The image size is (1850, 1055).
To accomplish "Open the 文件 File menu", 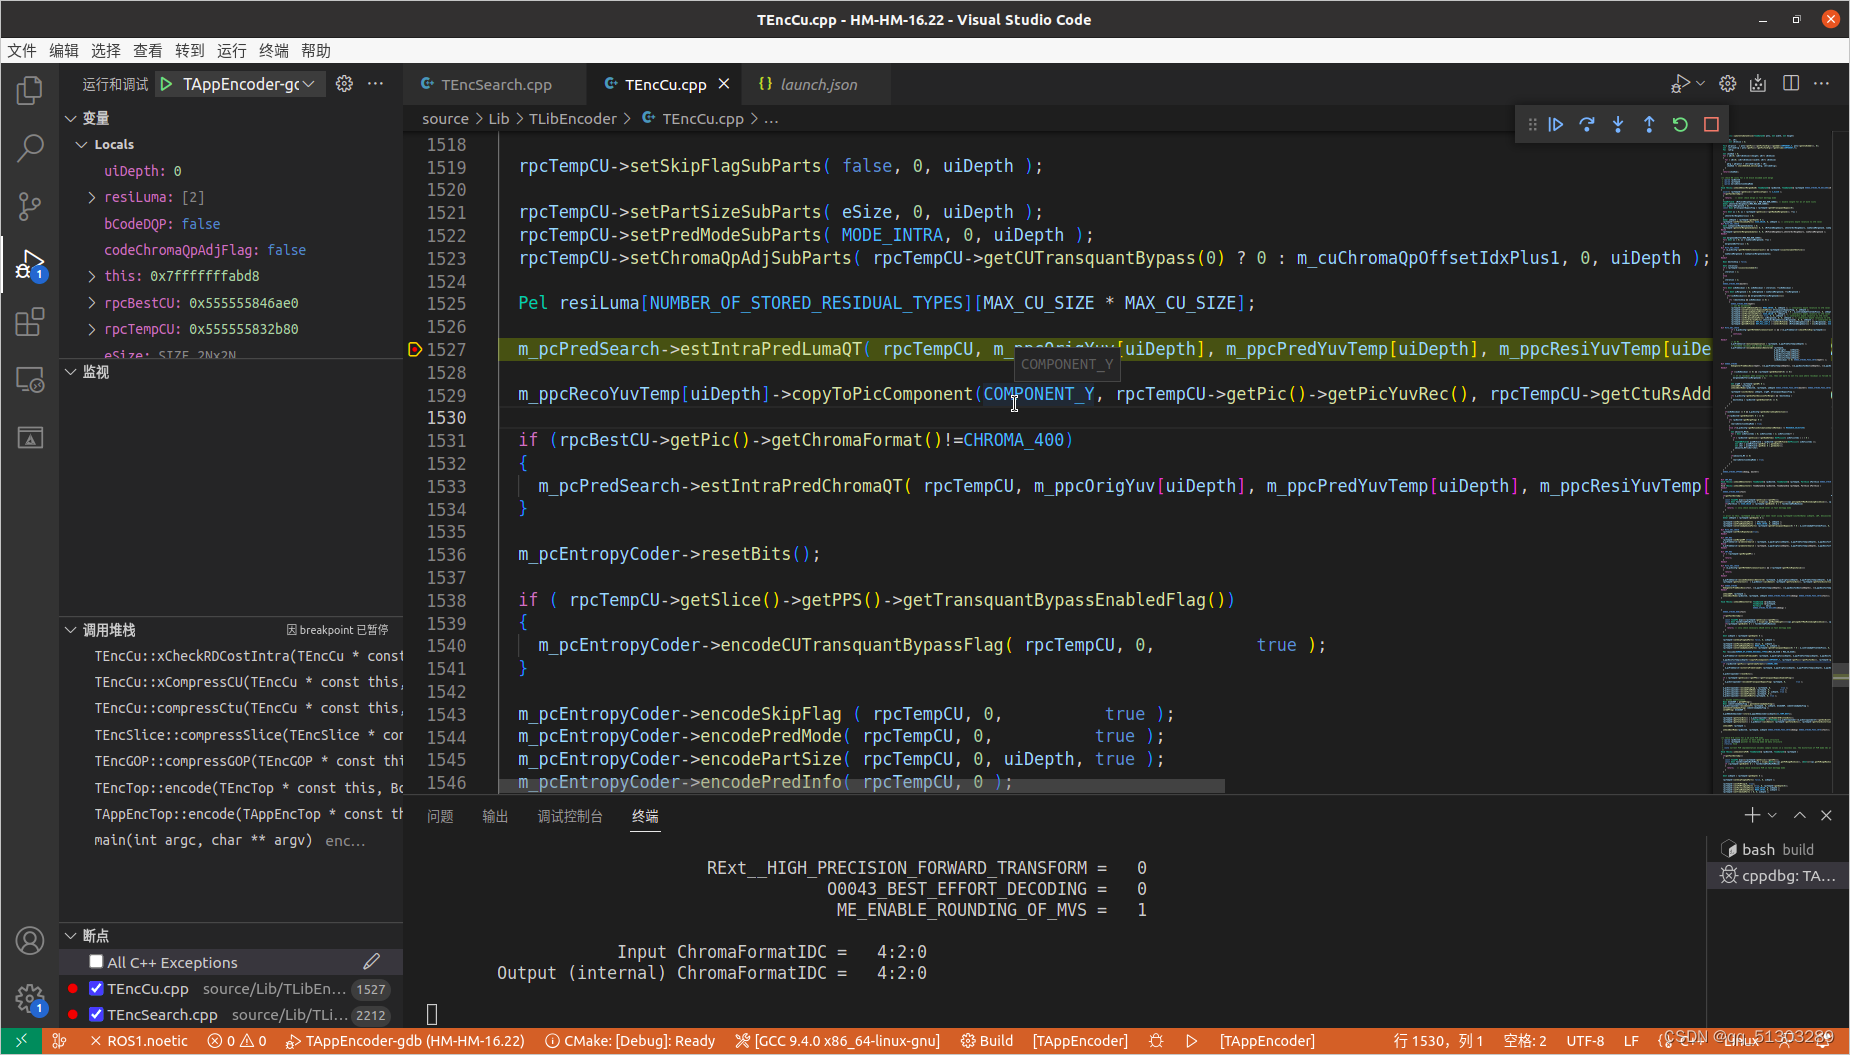I will (x=21, y=50).
